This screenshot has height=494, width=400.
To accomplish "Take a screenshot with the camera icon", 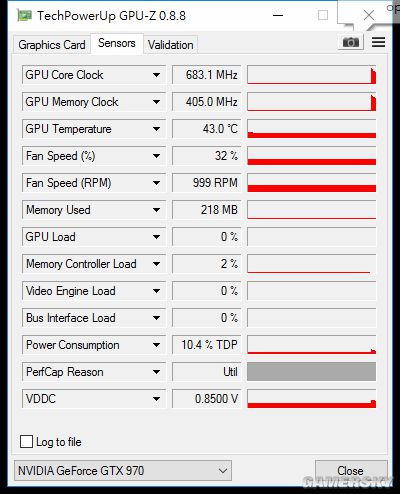I will coord(351,42).
